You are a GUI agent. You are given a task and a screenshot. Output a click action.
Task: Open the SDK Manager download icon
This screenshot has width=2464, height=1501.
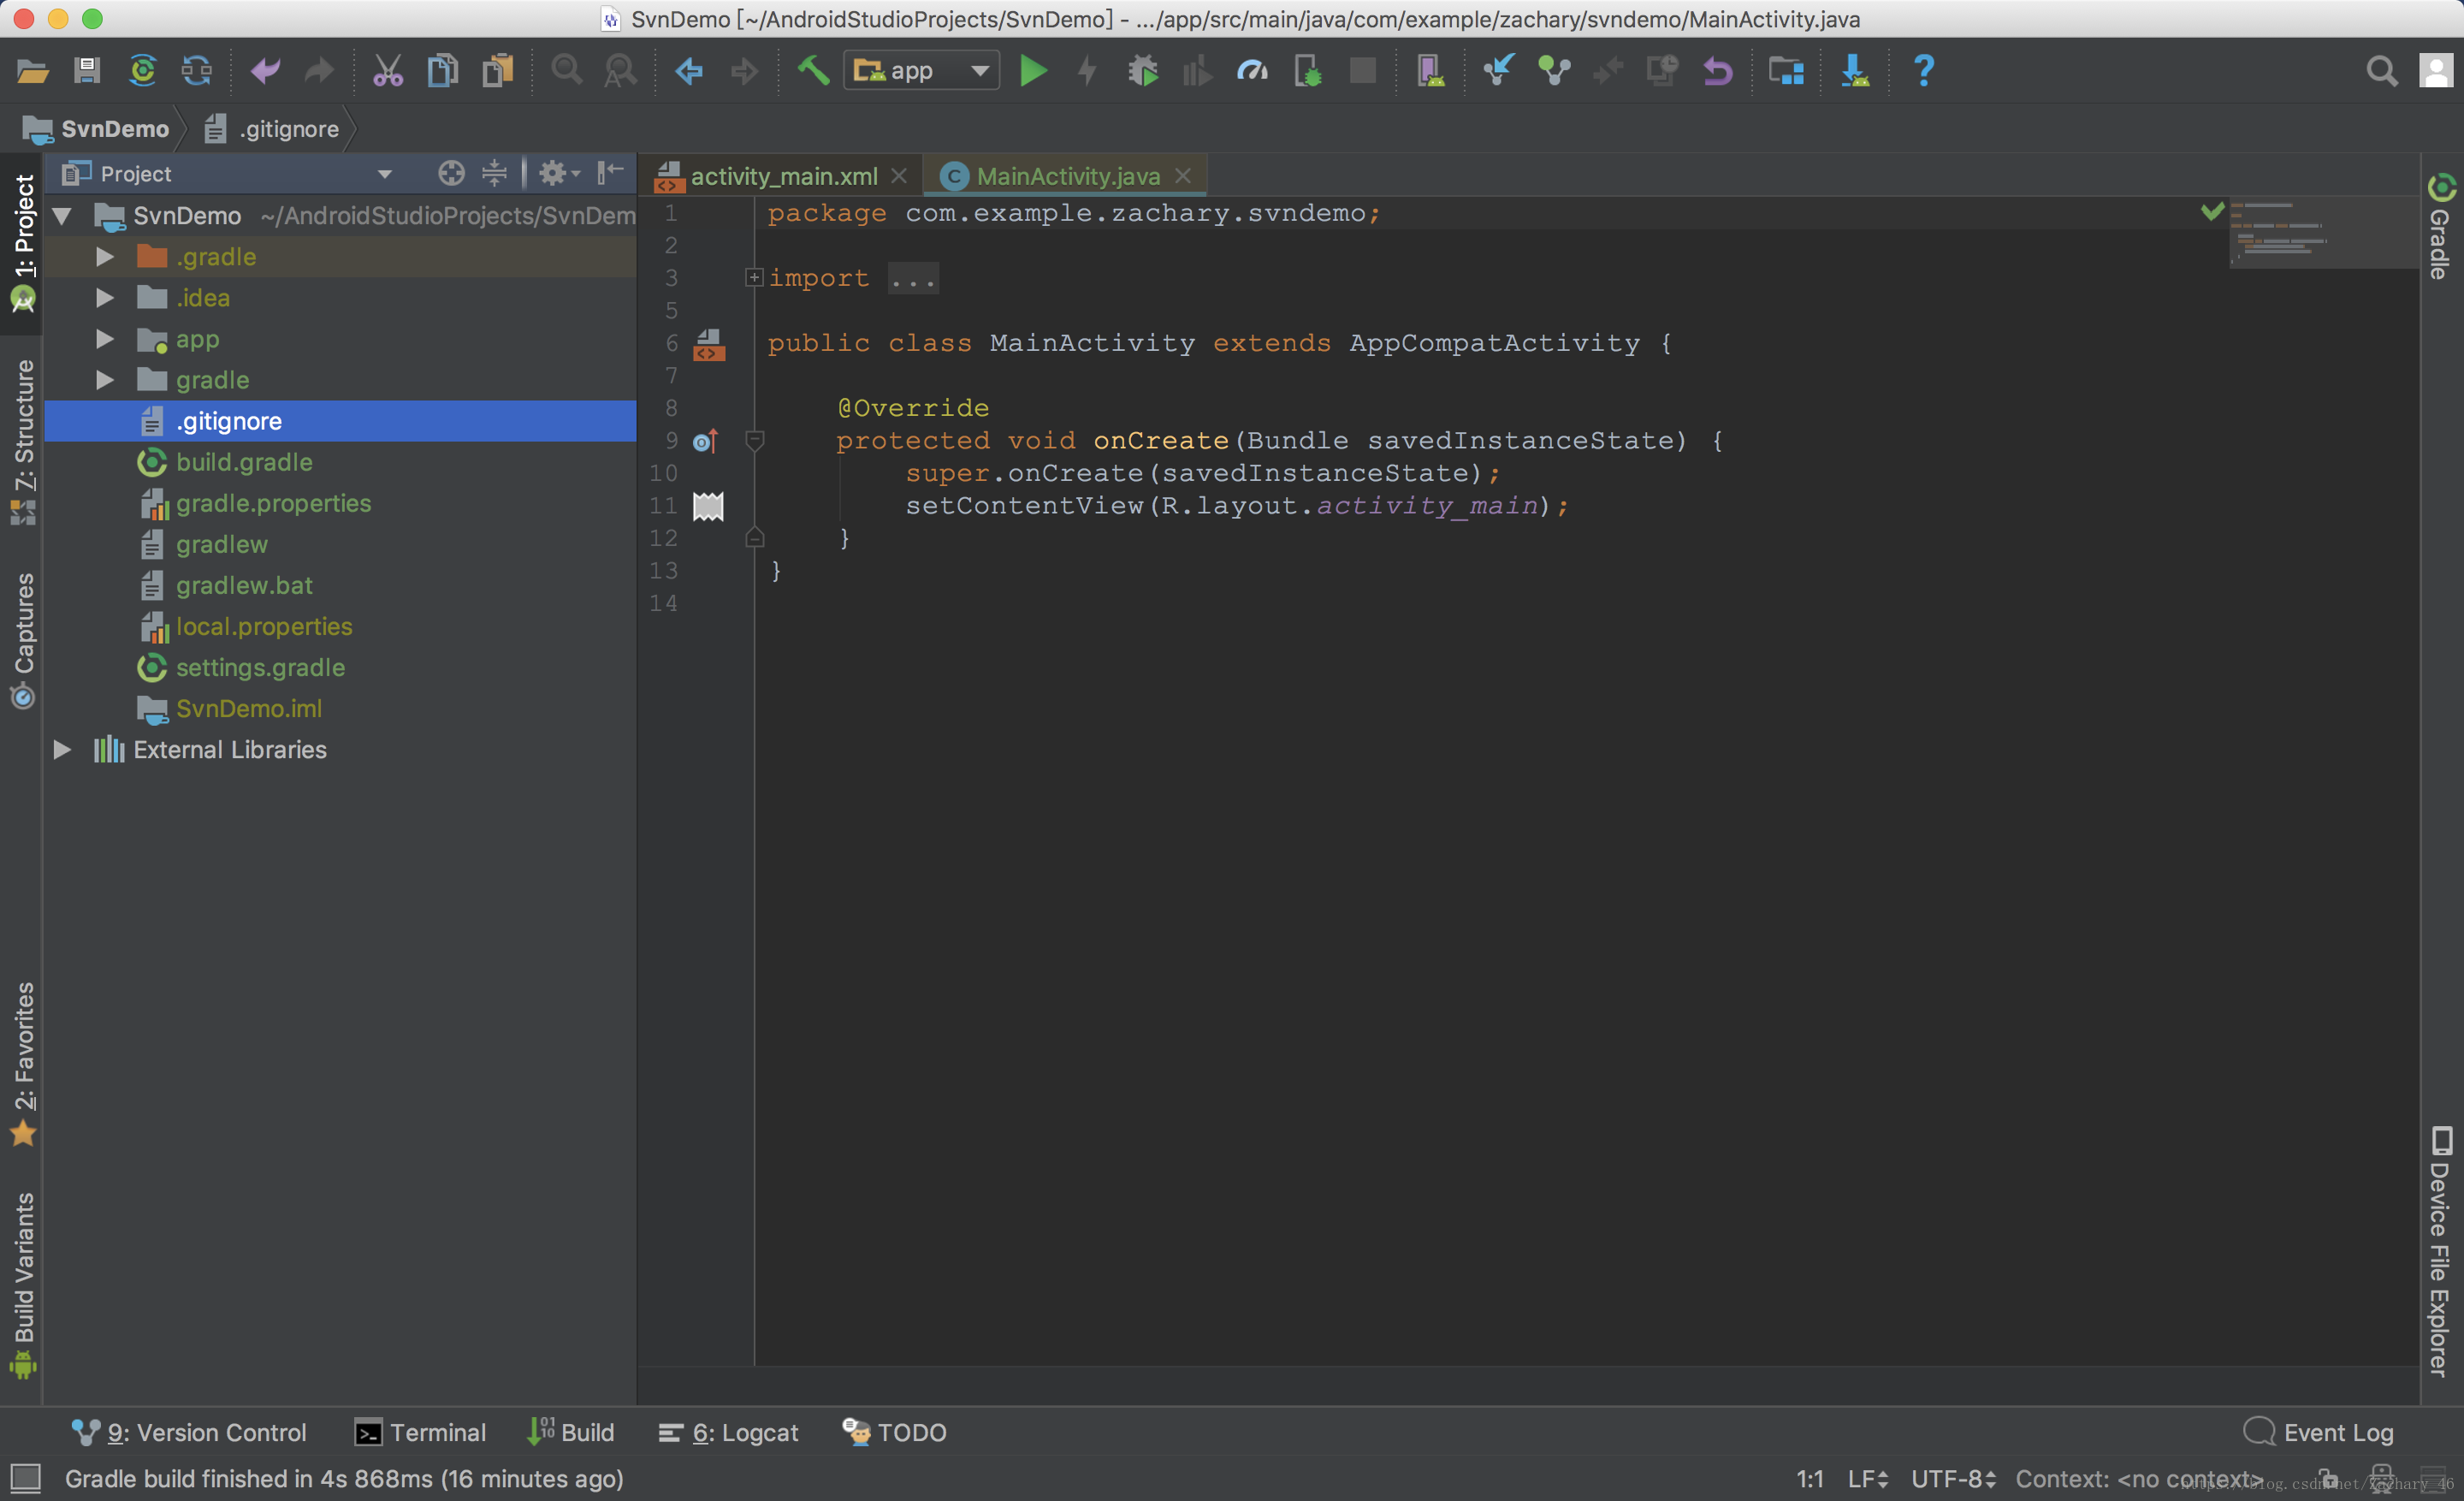click(x=1855, y=71)
